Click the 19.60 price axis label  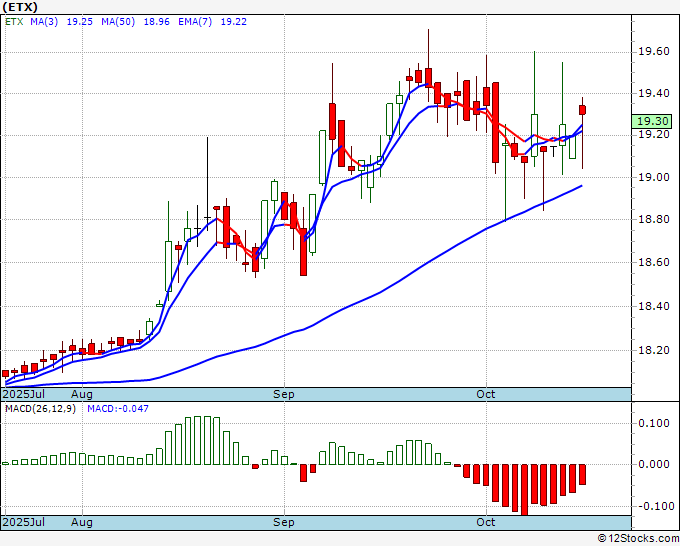654,52
